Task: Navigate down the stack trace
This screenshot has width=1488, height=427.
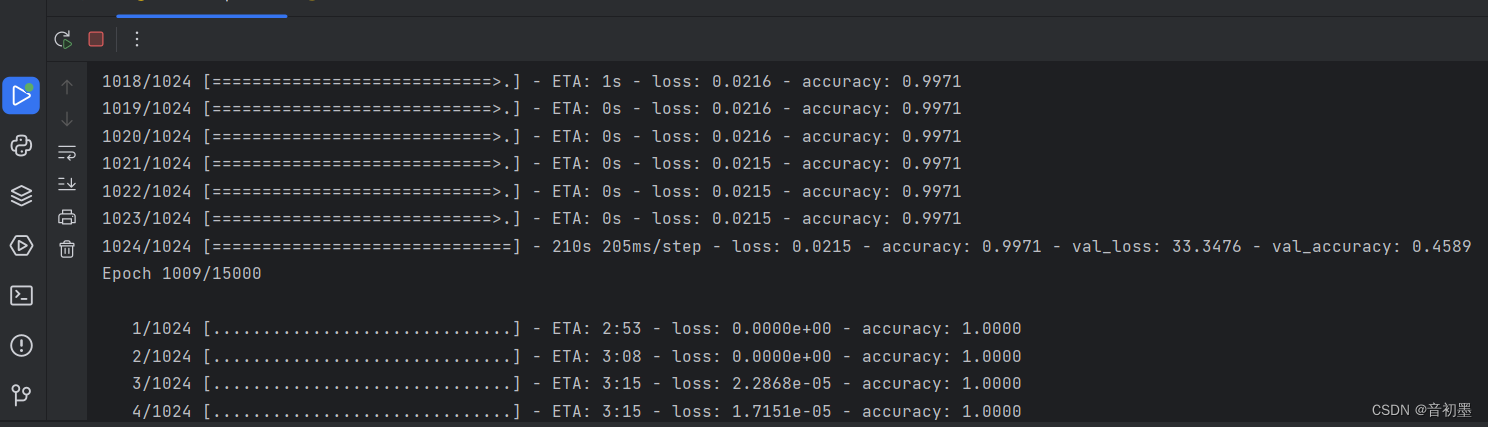Action: [x=67, y=120]
